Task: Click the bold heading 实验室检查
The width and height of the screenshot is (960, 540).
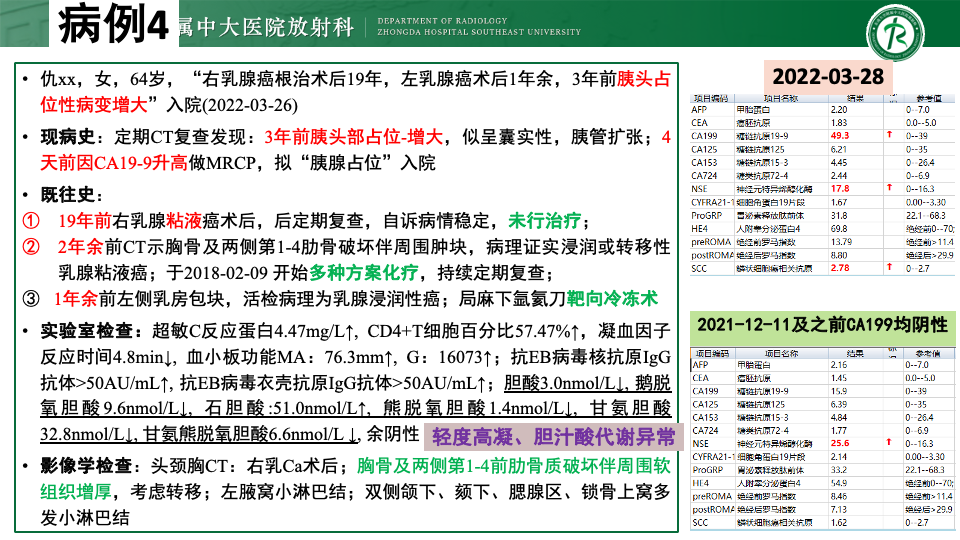Action: click(86, 331)
